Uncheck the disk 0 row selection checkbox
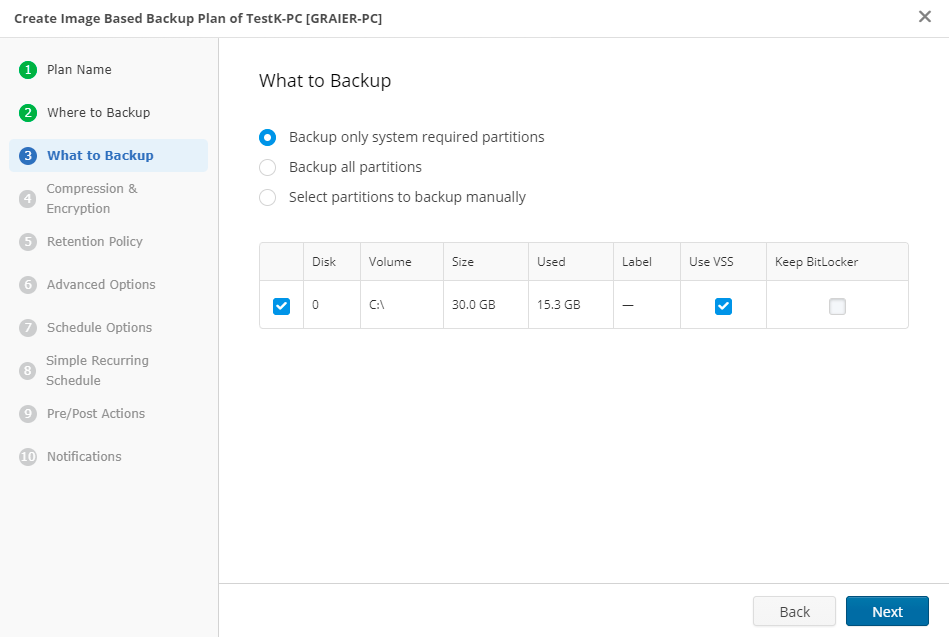Image resolution: width=949 pixels, height=637 pixels. (x=280, y=306)
